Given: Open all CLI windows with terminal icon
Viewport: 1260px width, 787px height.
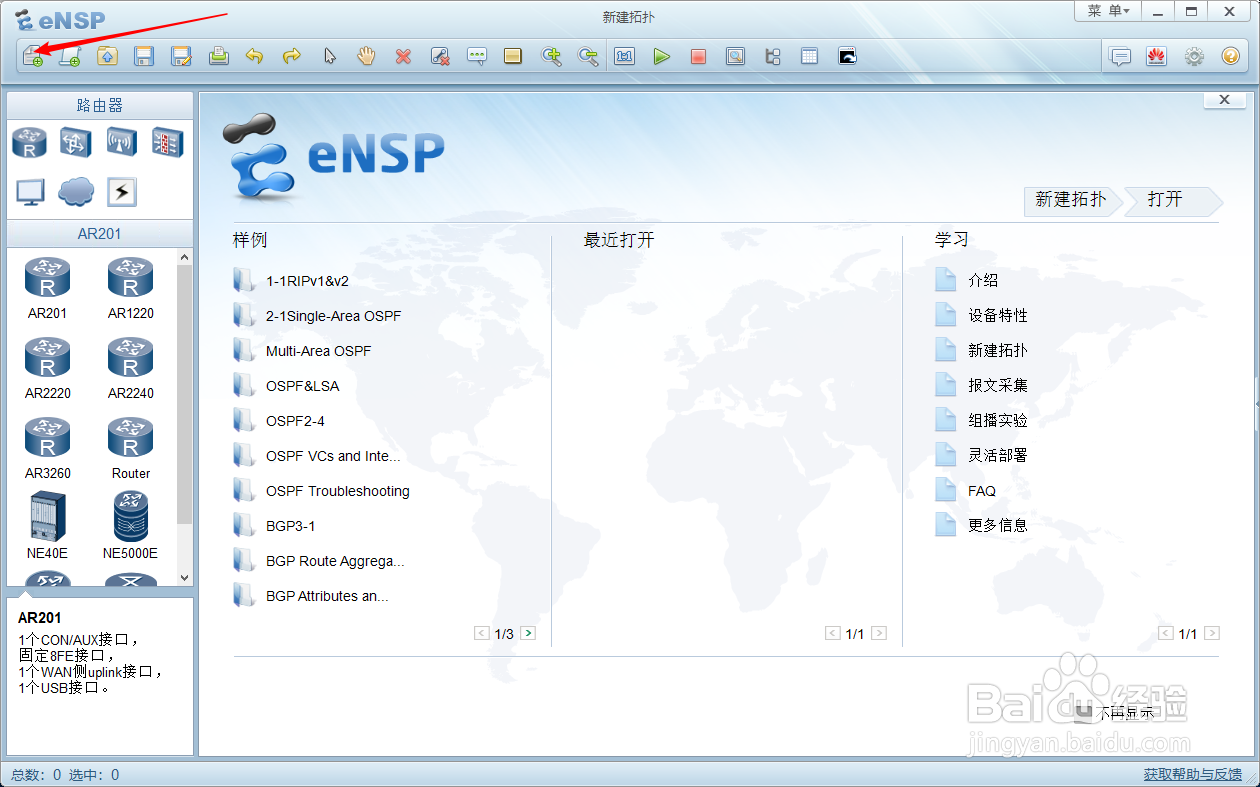Looking at the screenshot, I should coord(847,56).
